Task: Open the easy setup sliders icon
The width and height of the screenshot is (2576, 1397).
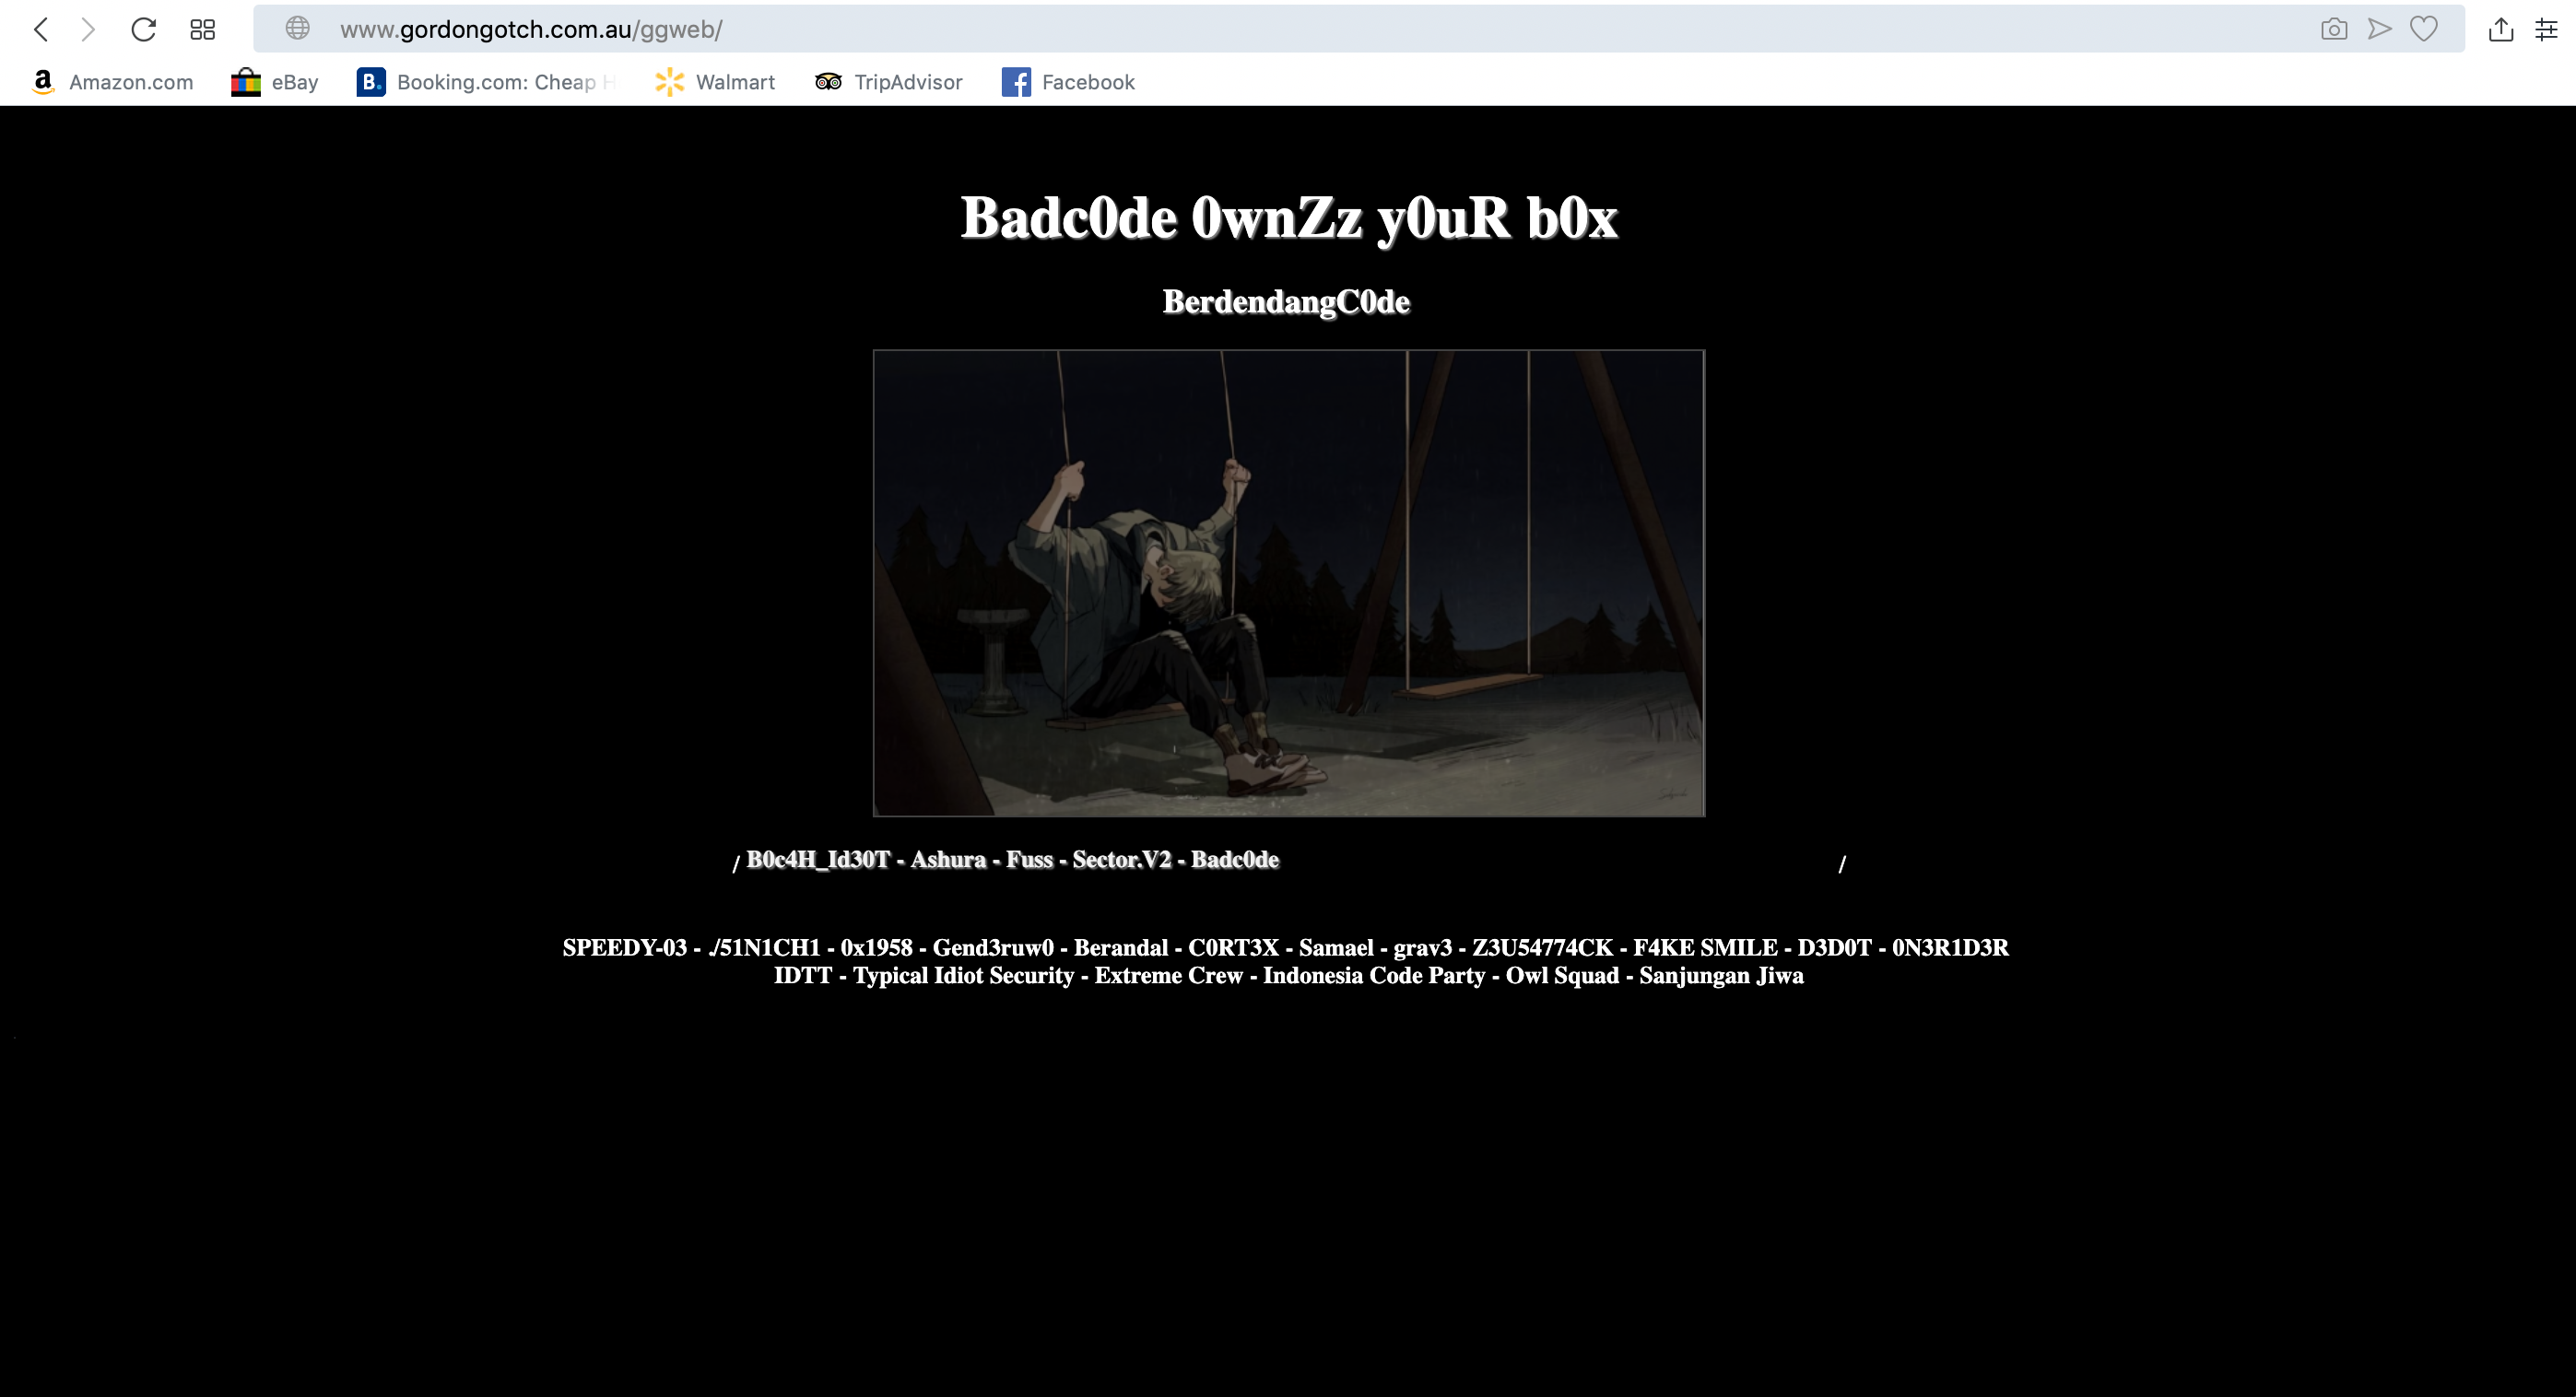Action: pos(2546,29)
